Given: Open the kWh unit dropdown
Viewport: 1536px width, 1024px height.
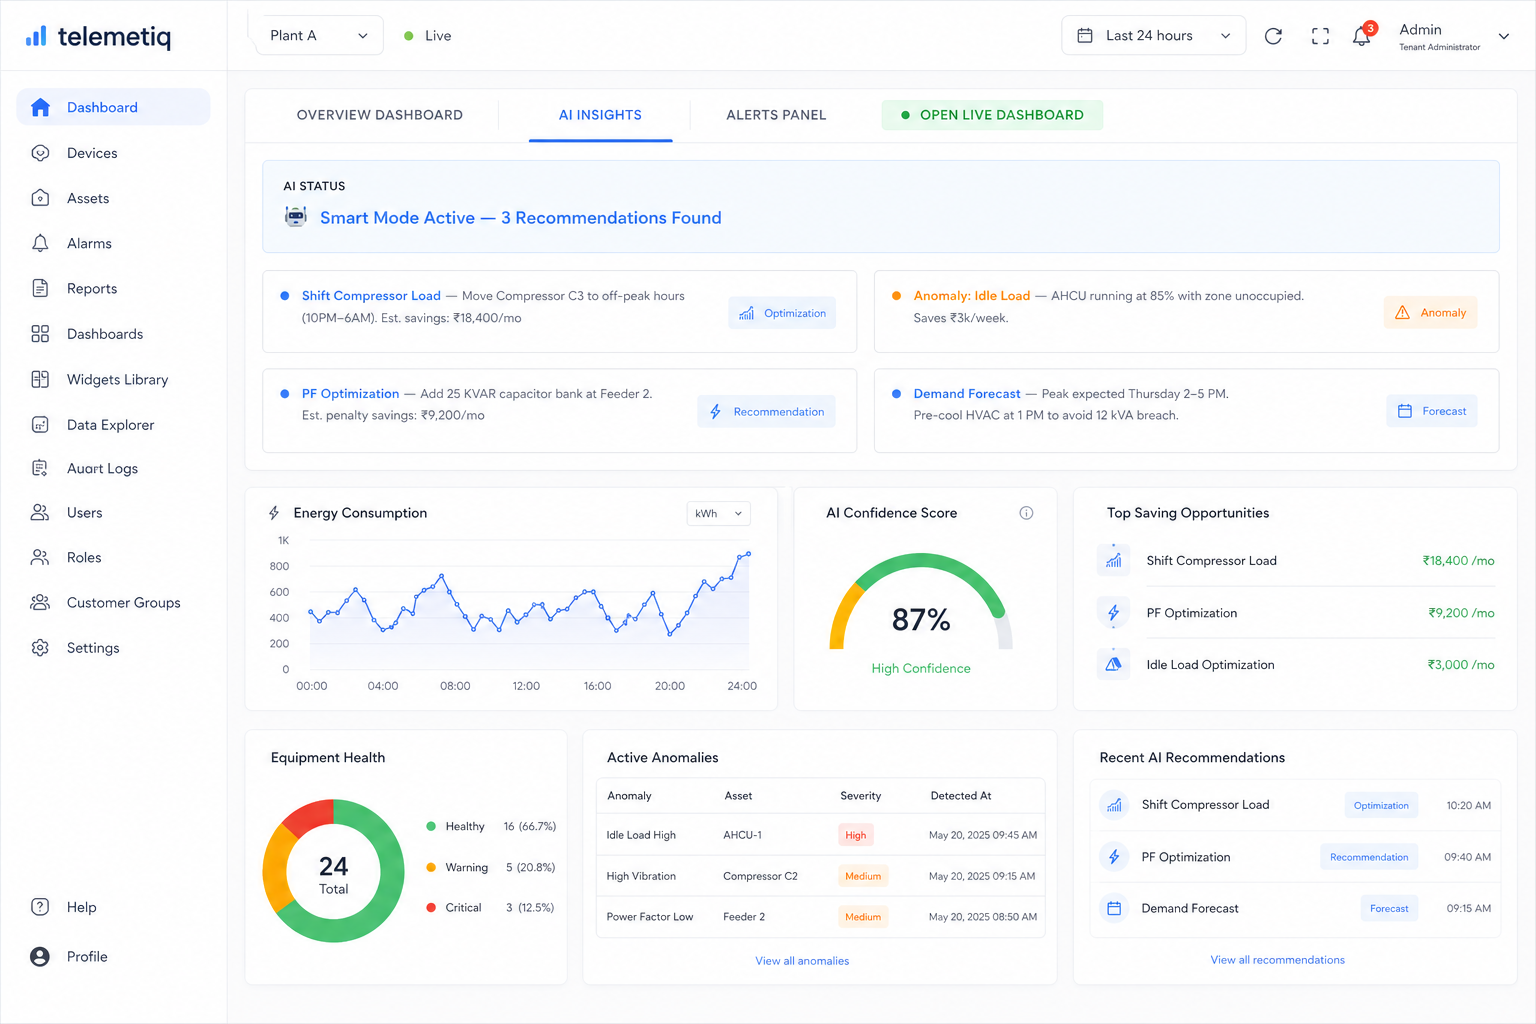Looking at the screenshot, I should [718, 513].
